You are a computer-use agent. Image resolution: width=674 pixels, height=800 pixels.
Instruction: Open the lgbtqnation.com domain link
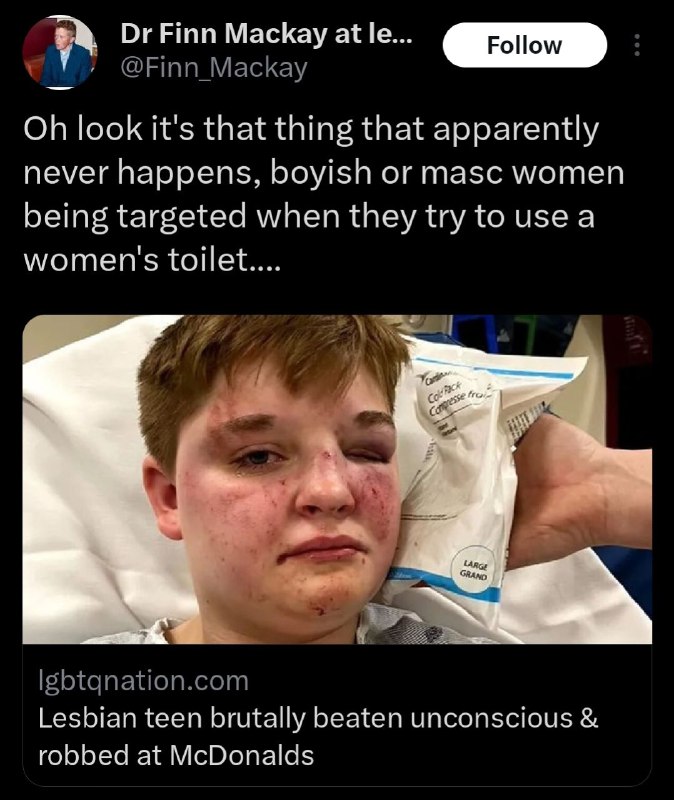143,681
